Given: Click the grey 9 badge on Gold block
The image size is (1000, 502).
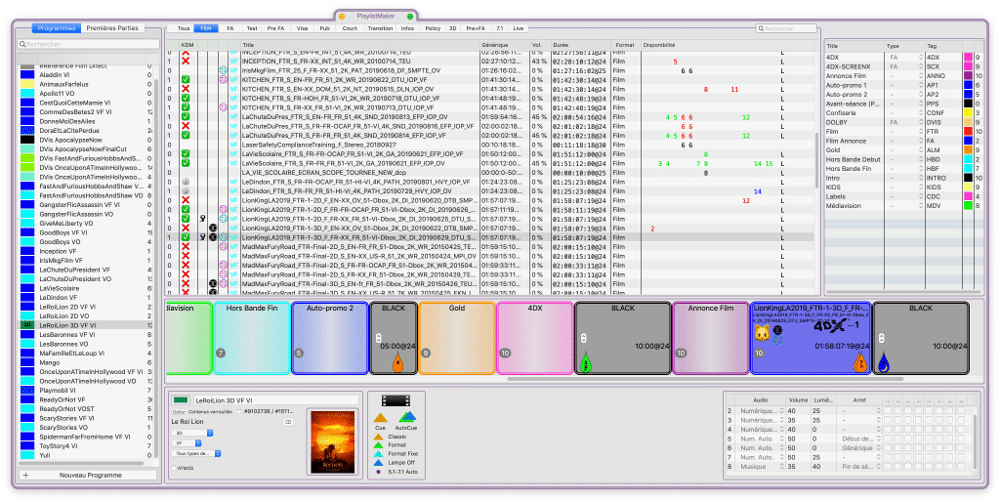Looking at the screenshot, I should (425, 353).
